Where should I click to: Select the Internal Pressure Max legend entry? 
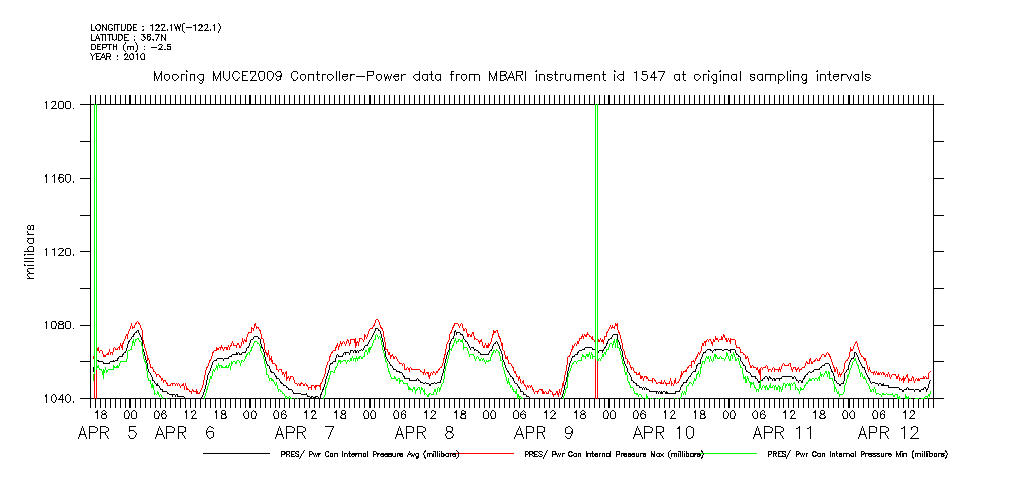pos(614,454)
